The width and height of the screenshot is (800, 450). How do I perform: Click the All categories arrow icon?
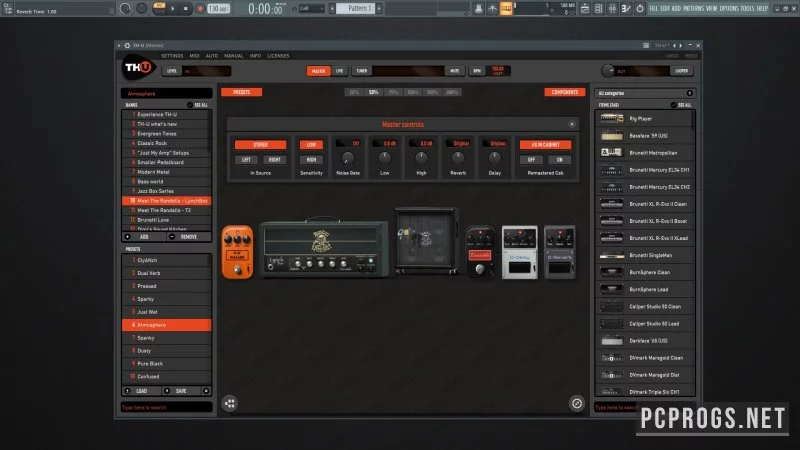pyautogui.click(x=689, y=93)
